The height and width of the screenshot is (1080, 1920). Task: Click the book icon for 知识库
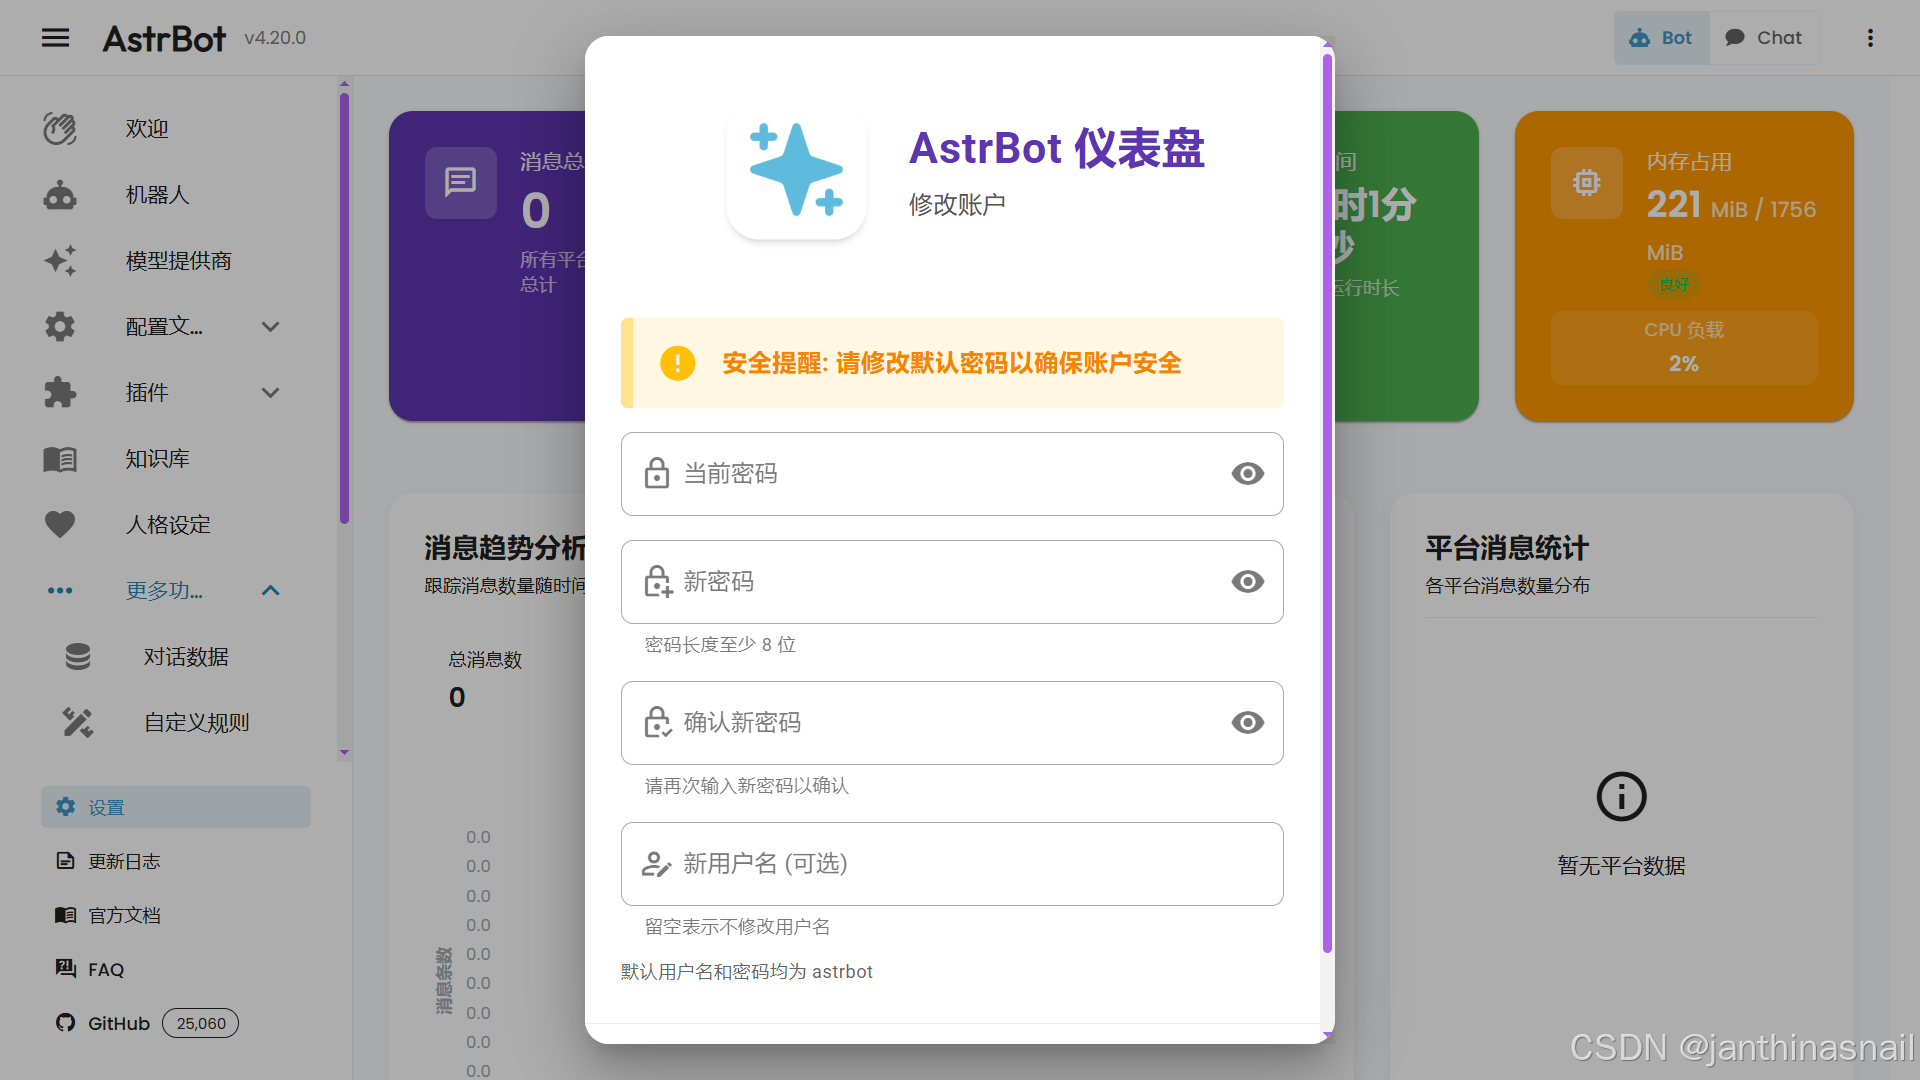pyautogui.click(x=60, y=459)
